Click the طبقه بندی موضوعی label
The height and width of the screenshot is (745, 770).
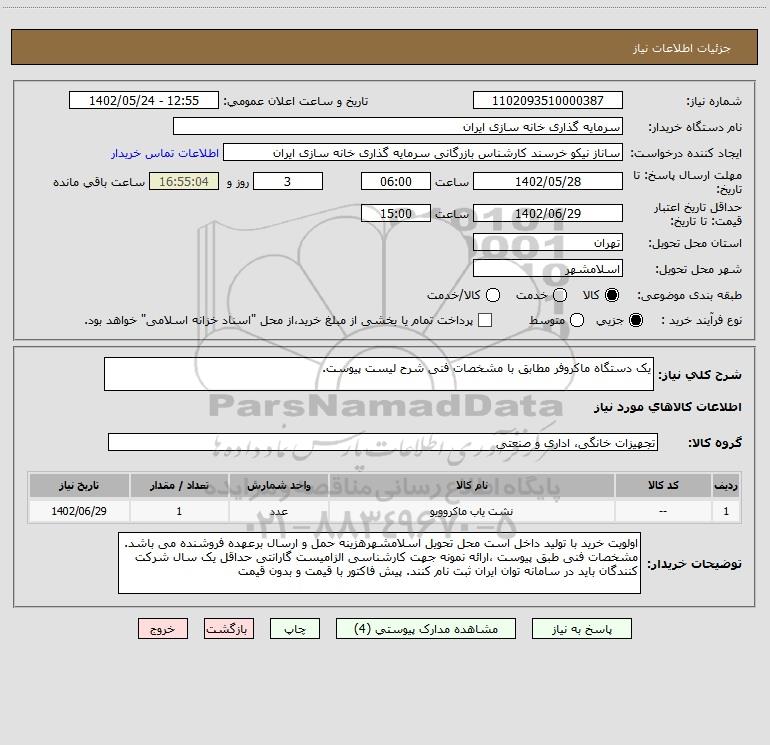(689, 295)
